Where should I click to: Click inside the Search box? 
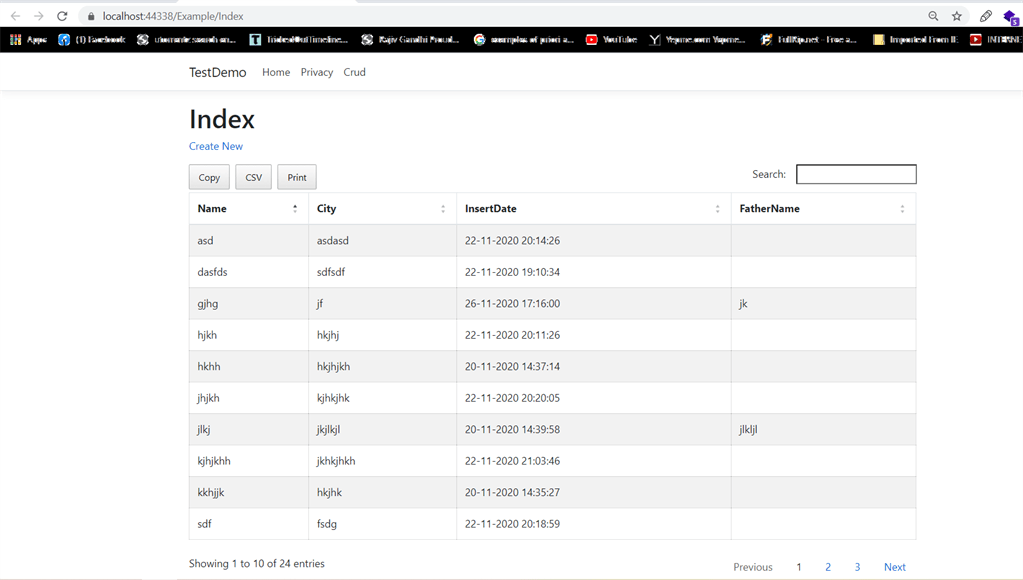pyautogui.click(x=856, y=174)
